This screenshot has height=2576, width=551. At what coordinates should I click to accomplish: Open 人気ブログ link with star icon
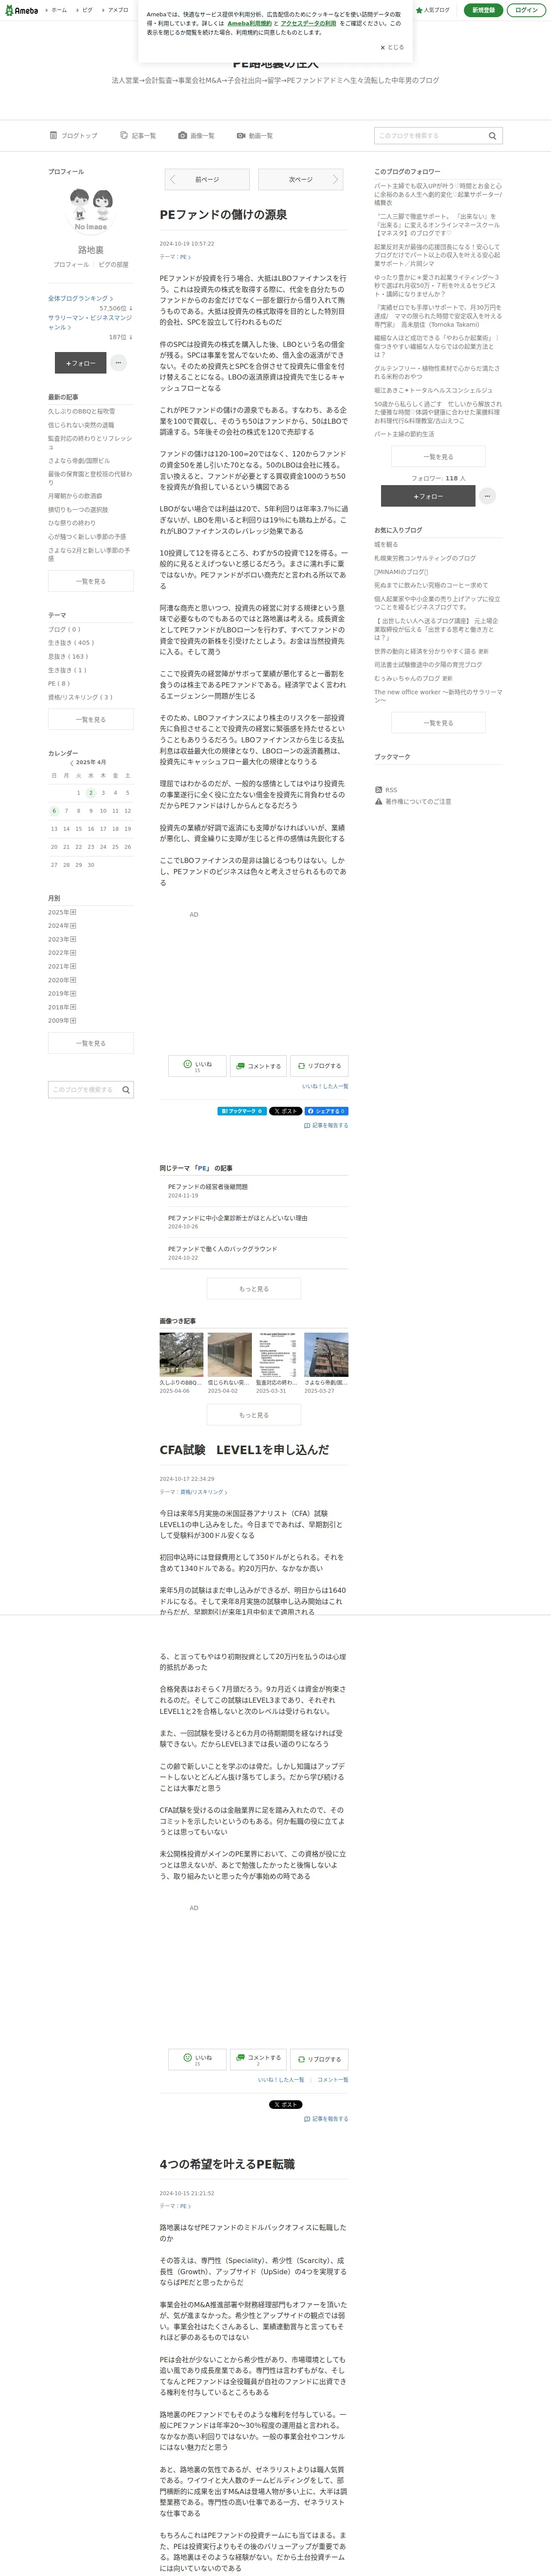[433, 10]
